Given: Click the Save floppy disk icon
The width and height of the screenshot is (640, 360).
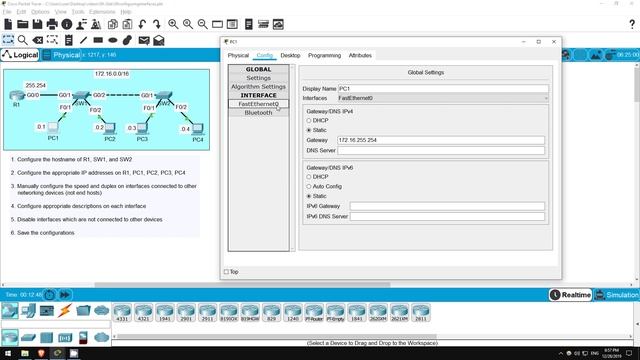Looking at the screenshot, I should pos(37,24).
